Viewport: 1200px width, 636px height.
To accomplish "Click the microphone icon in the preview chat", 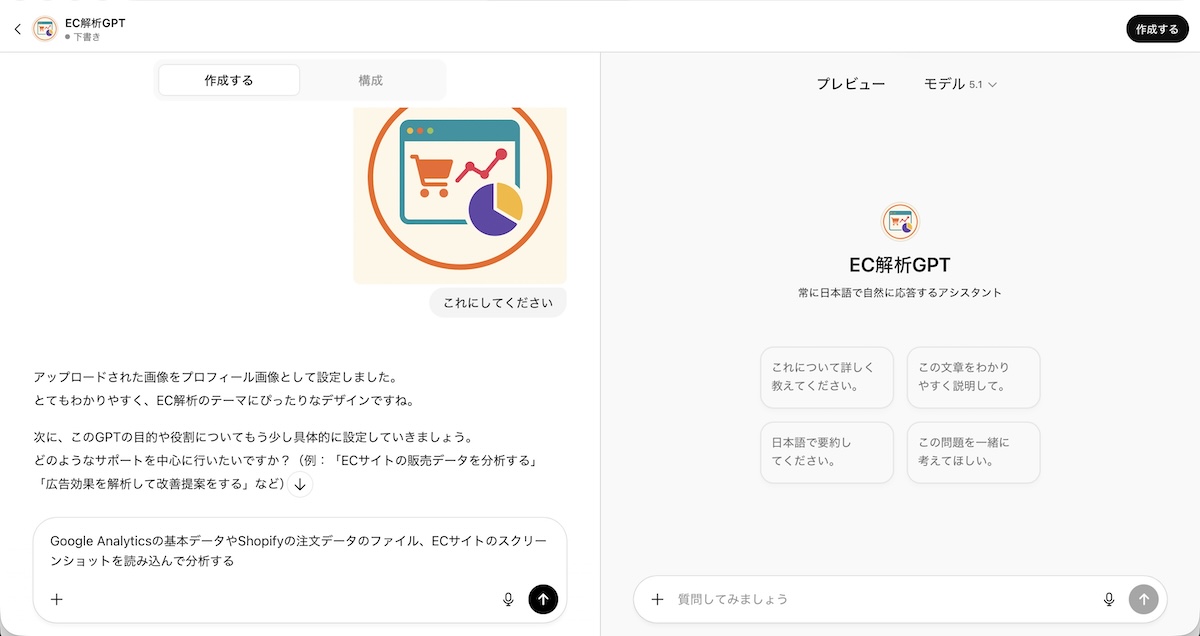I will (x=1109, y=599).
